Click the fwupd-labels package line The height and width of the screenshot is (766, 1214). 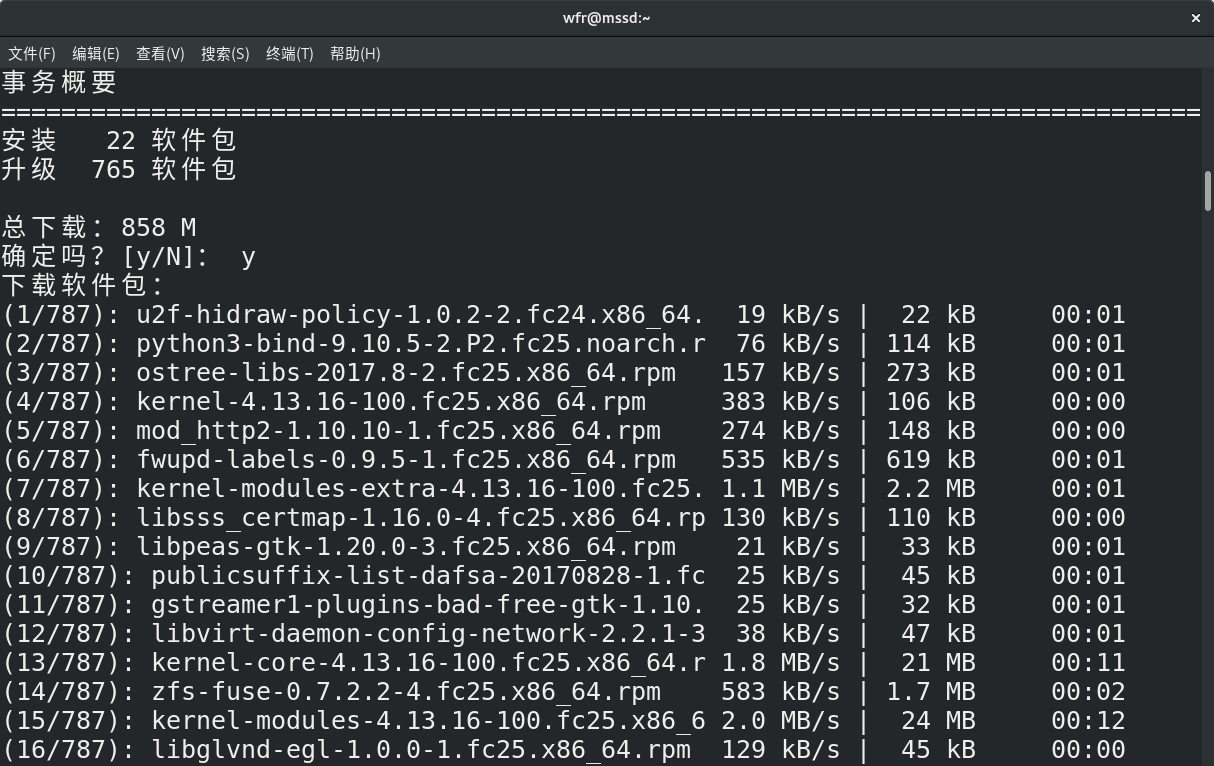(x=405, y=460)
